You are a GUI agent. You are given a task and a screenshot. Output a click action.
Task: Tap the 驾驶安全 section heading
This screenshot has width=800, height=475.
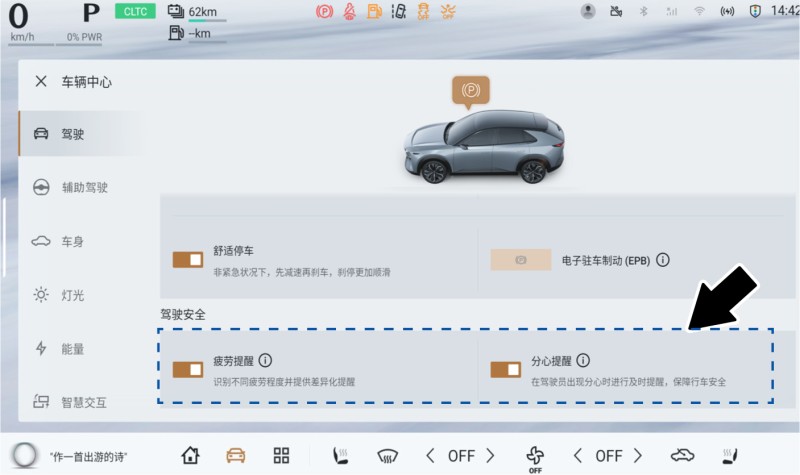183,314
